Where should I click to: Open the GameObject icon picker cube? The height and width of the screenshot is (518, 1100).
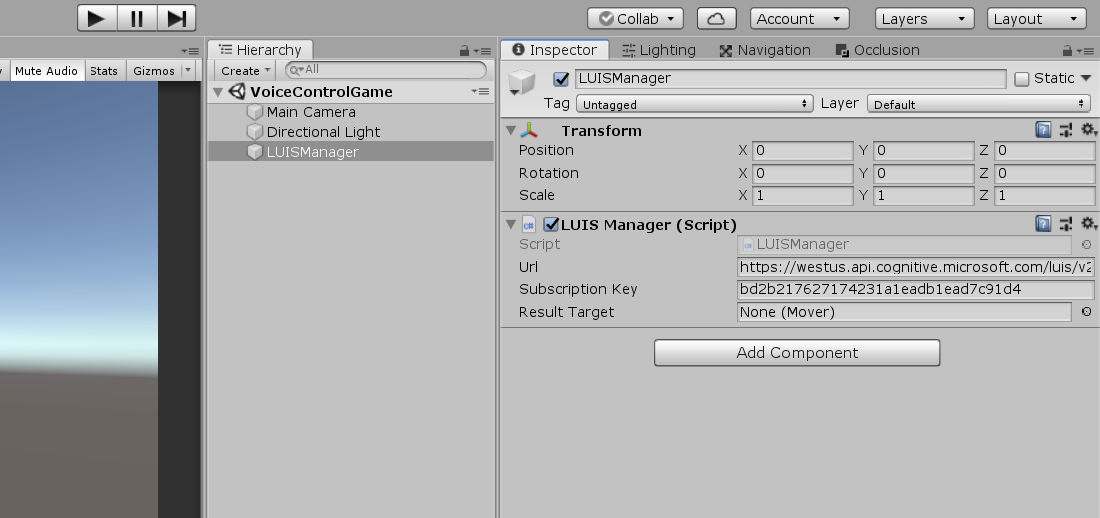coord(521,83)
